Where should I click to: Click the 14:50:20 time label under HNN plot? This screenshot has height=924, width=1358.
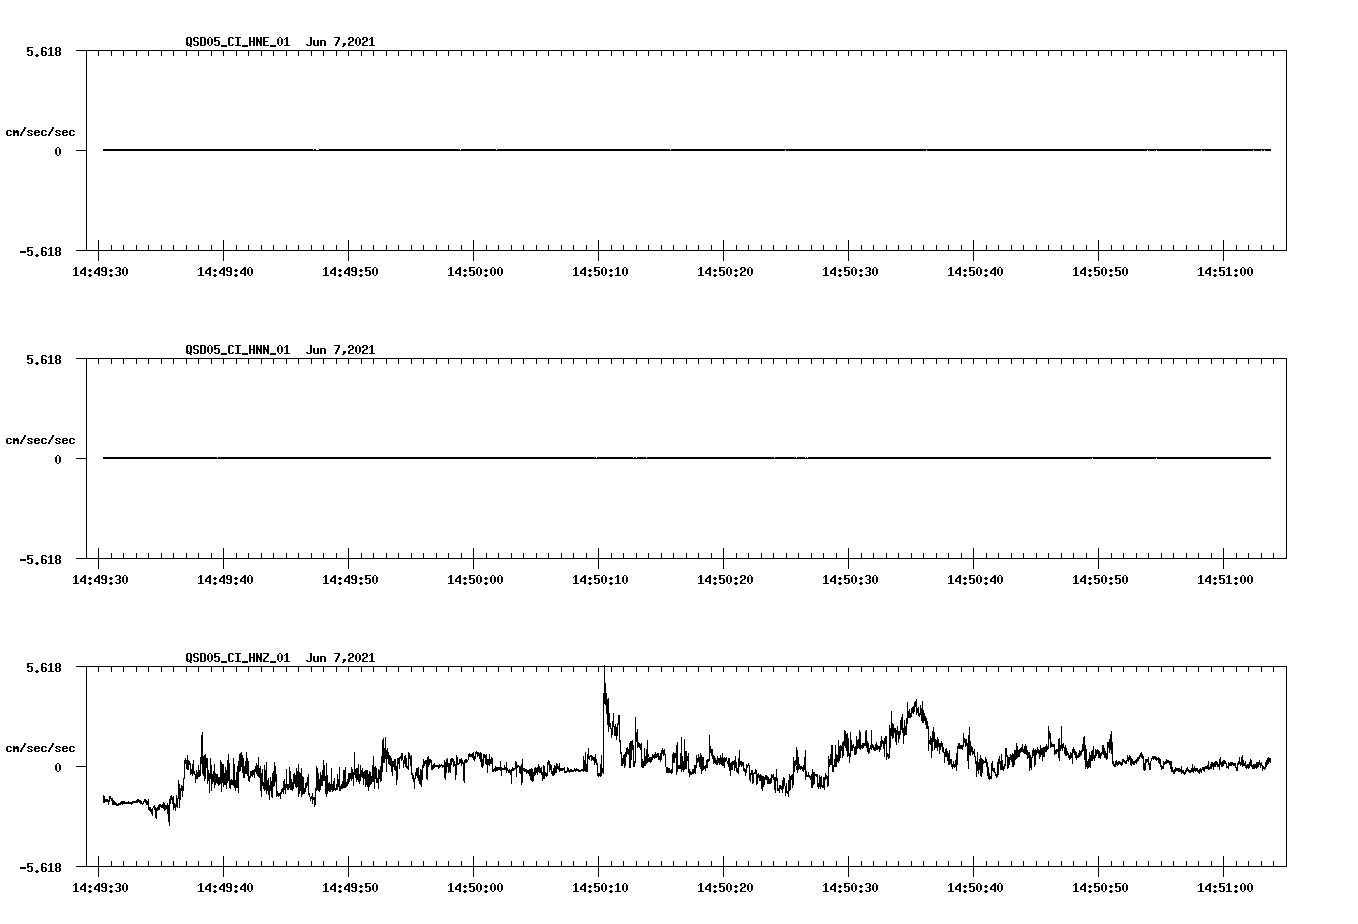tap(725, 580)
